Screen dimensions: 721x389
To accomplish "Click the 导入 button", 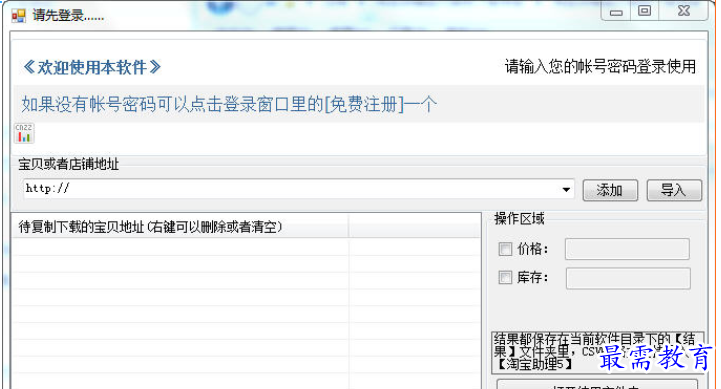I will pyautogui.click(x=674, y=190).
